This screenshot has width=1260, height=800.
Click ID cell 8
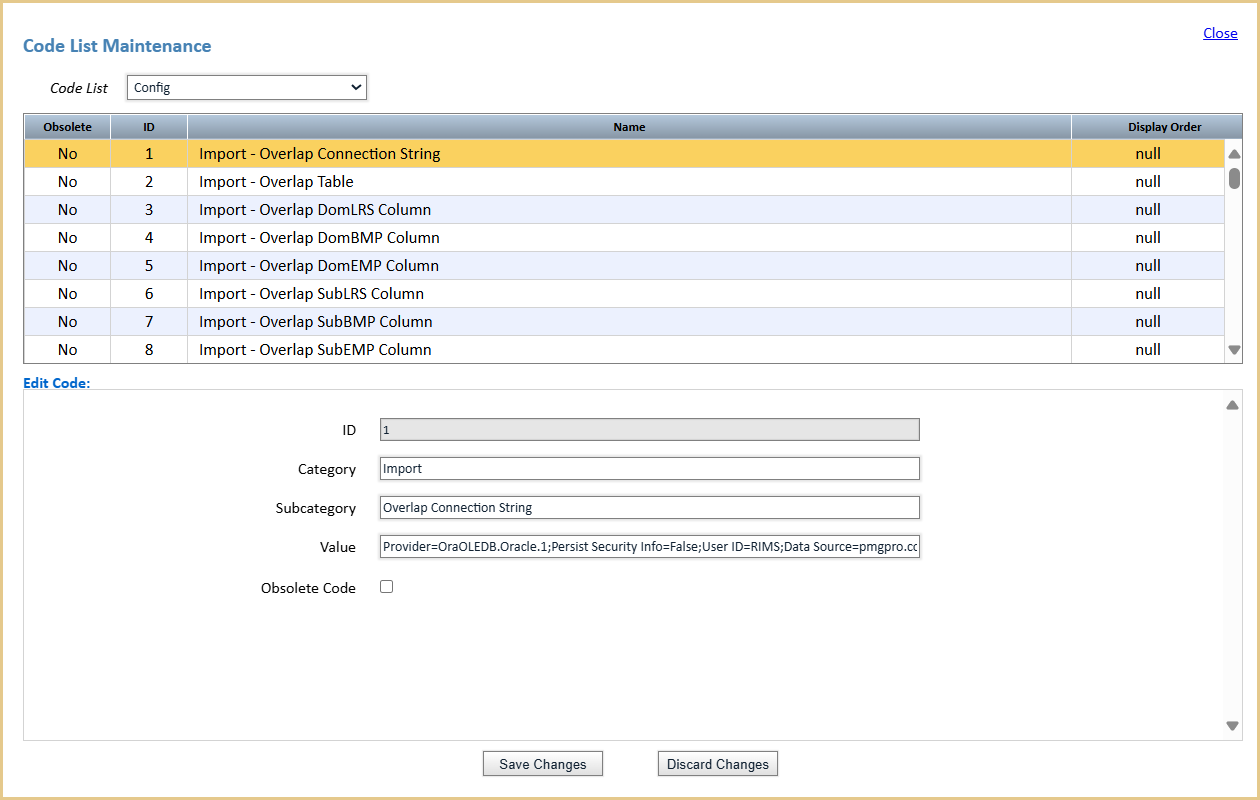[149, 350]
